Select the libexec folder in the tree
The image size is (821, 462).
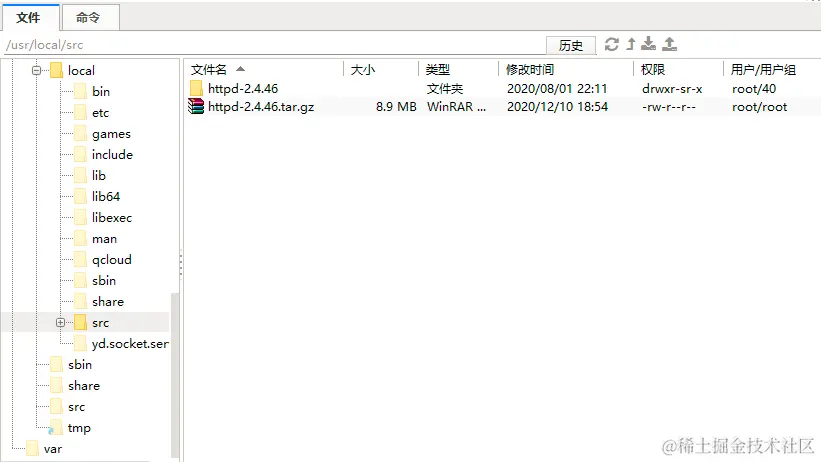pos(112,217)
